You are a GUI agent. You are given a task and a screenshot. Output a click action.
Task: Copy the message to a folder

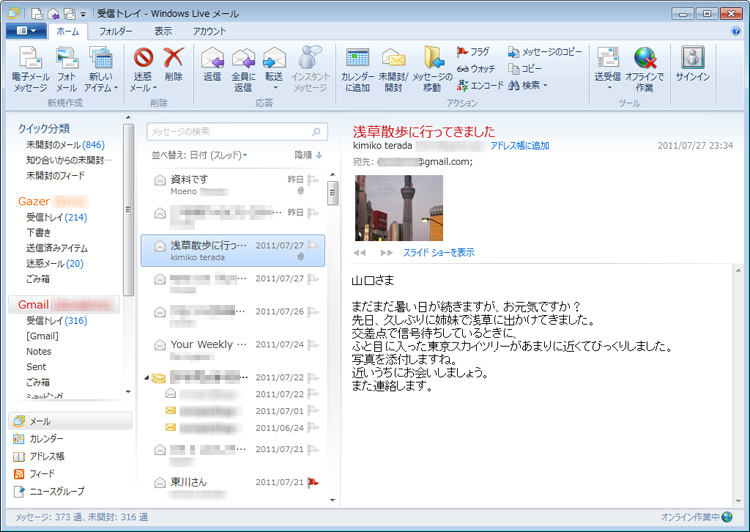pos(545,52)
